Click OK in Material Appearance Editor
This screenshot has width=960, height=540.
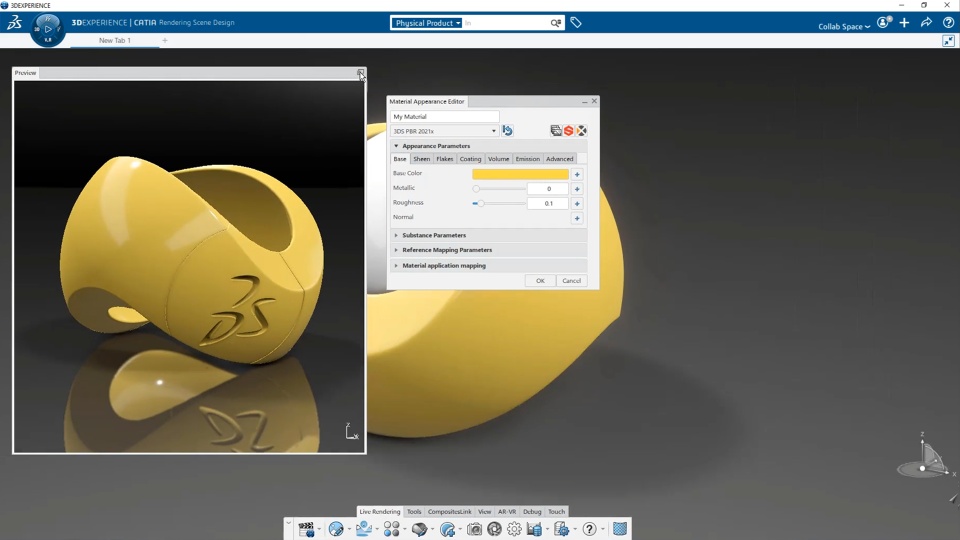click(540, 281)
